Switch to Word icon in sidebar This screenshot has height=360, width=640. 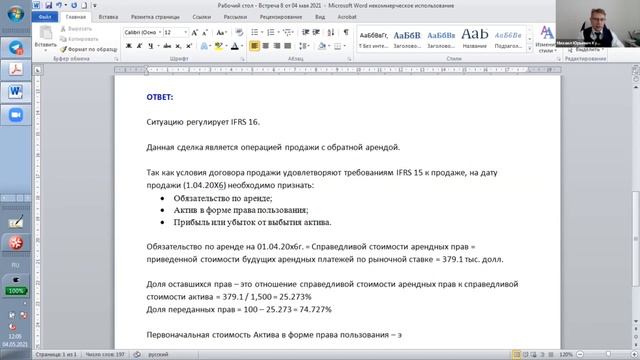pos(16,92)
